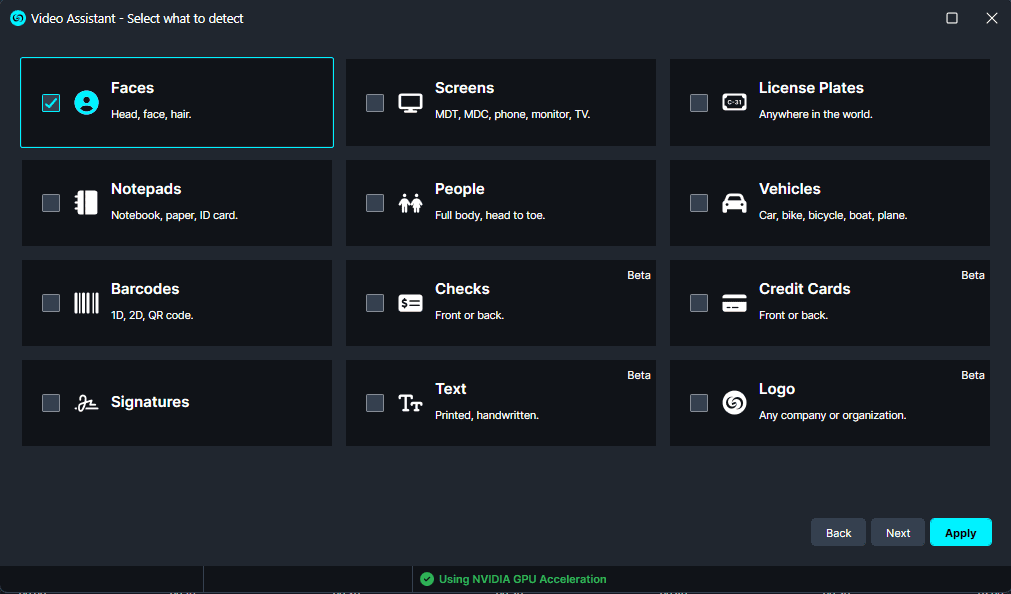Click the Screens monitor icon
The image size is (1011, 594).
click(411, 102)
